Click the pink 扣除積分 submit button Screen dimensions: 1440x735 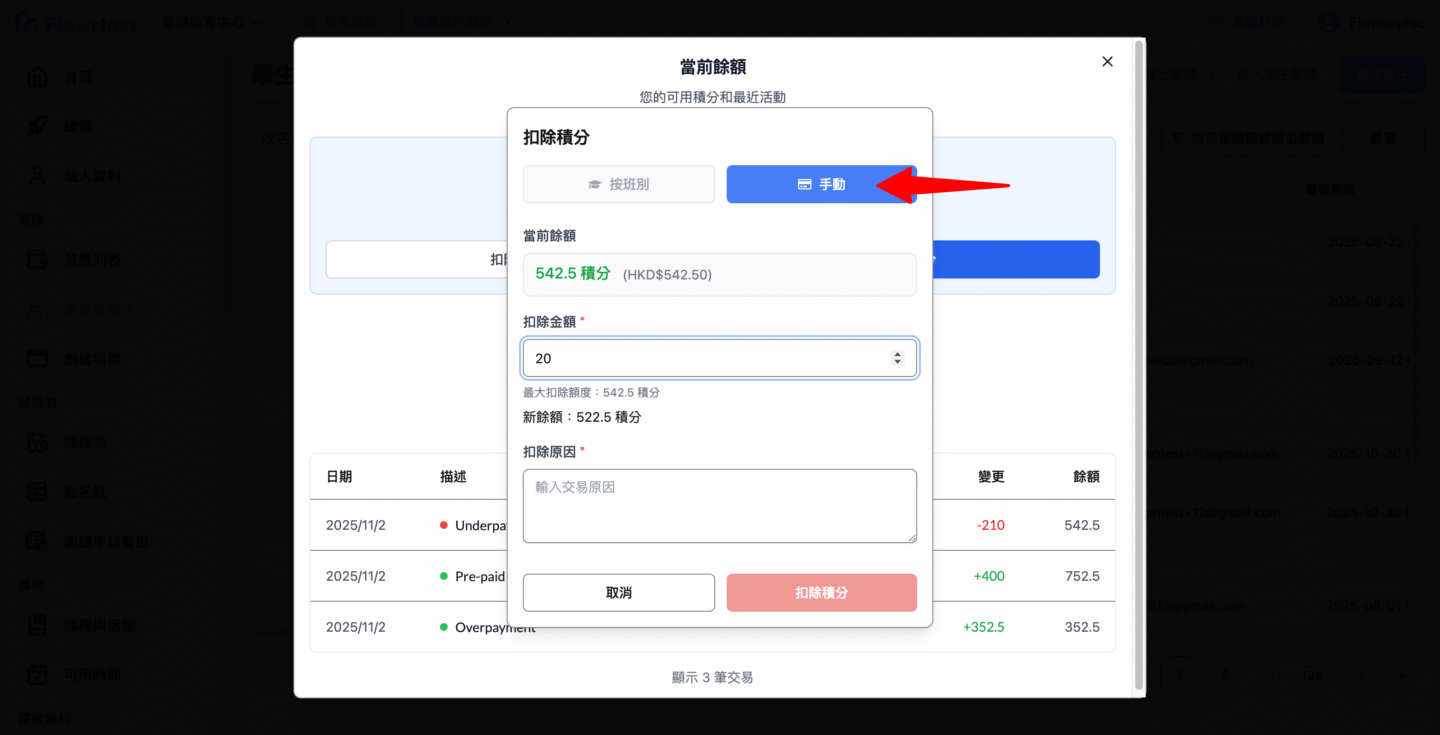click(821, 592)
